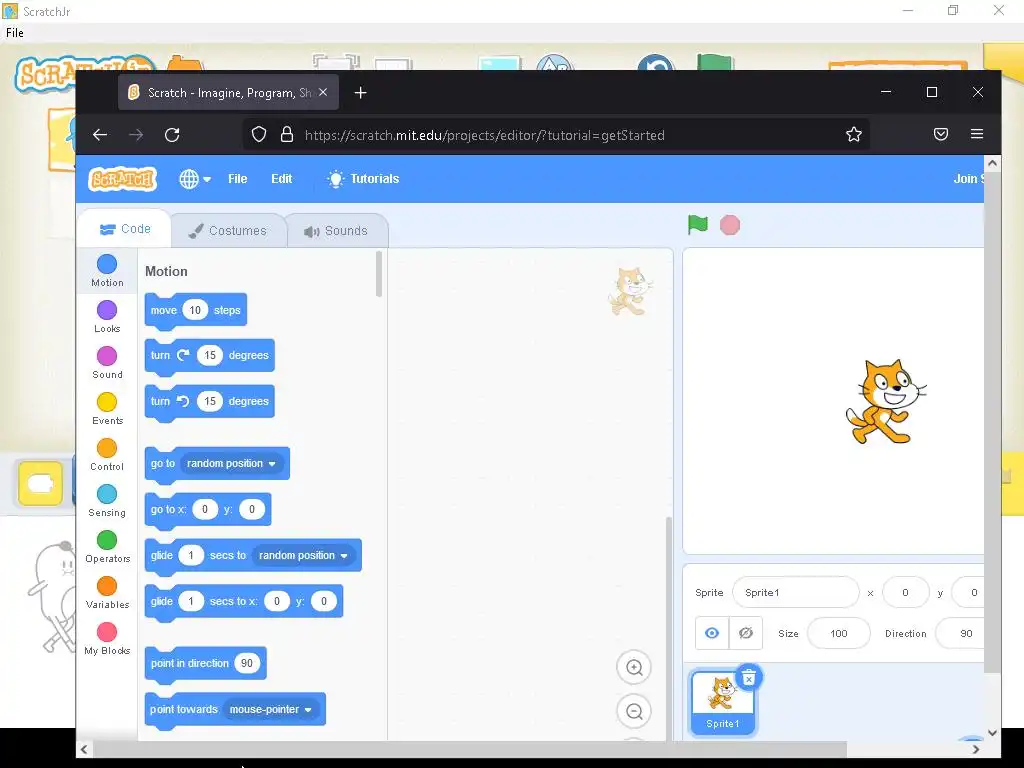Select the Motion block category
Viewport: 1024px width, 768px height.
[107, 270]
